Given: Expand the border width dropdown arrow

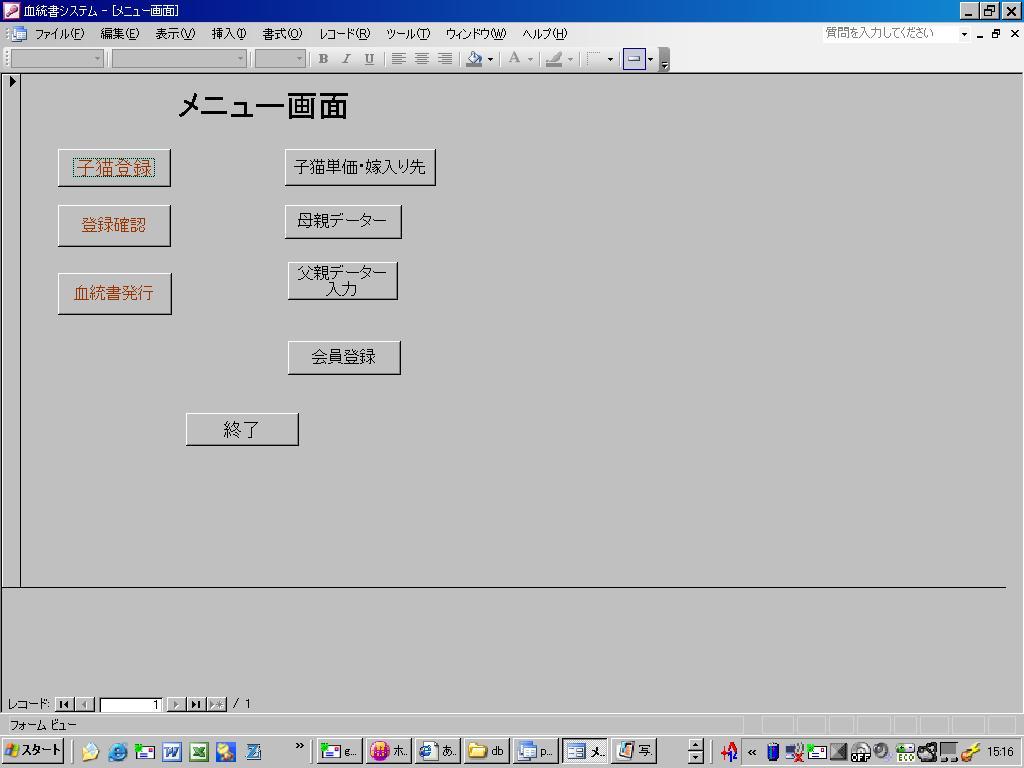Looking at the screenshot, I should click(610, 59).
